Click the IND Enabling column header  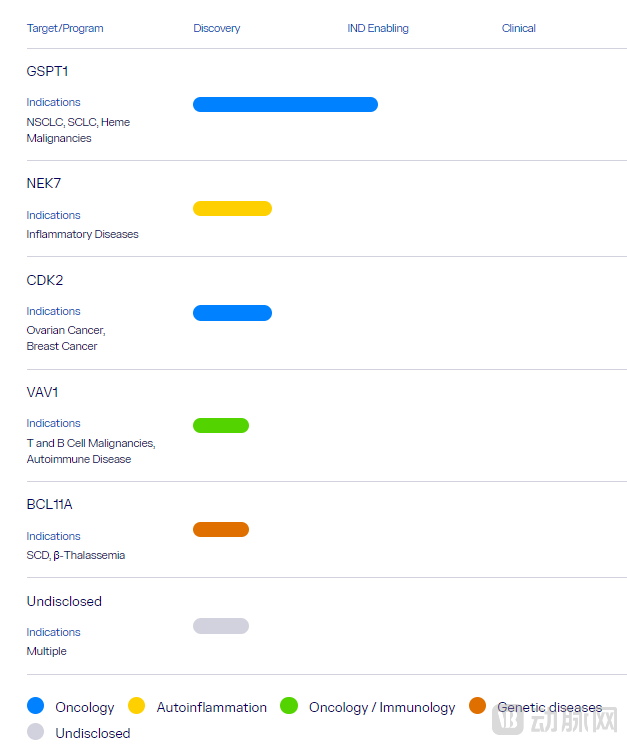[378, 28]
